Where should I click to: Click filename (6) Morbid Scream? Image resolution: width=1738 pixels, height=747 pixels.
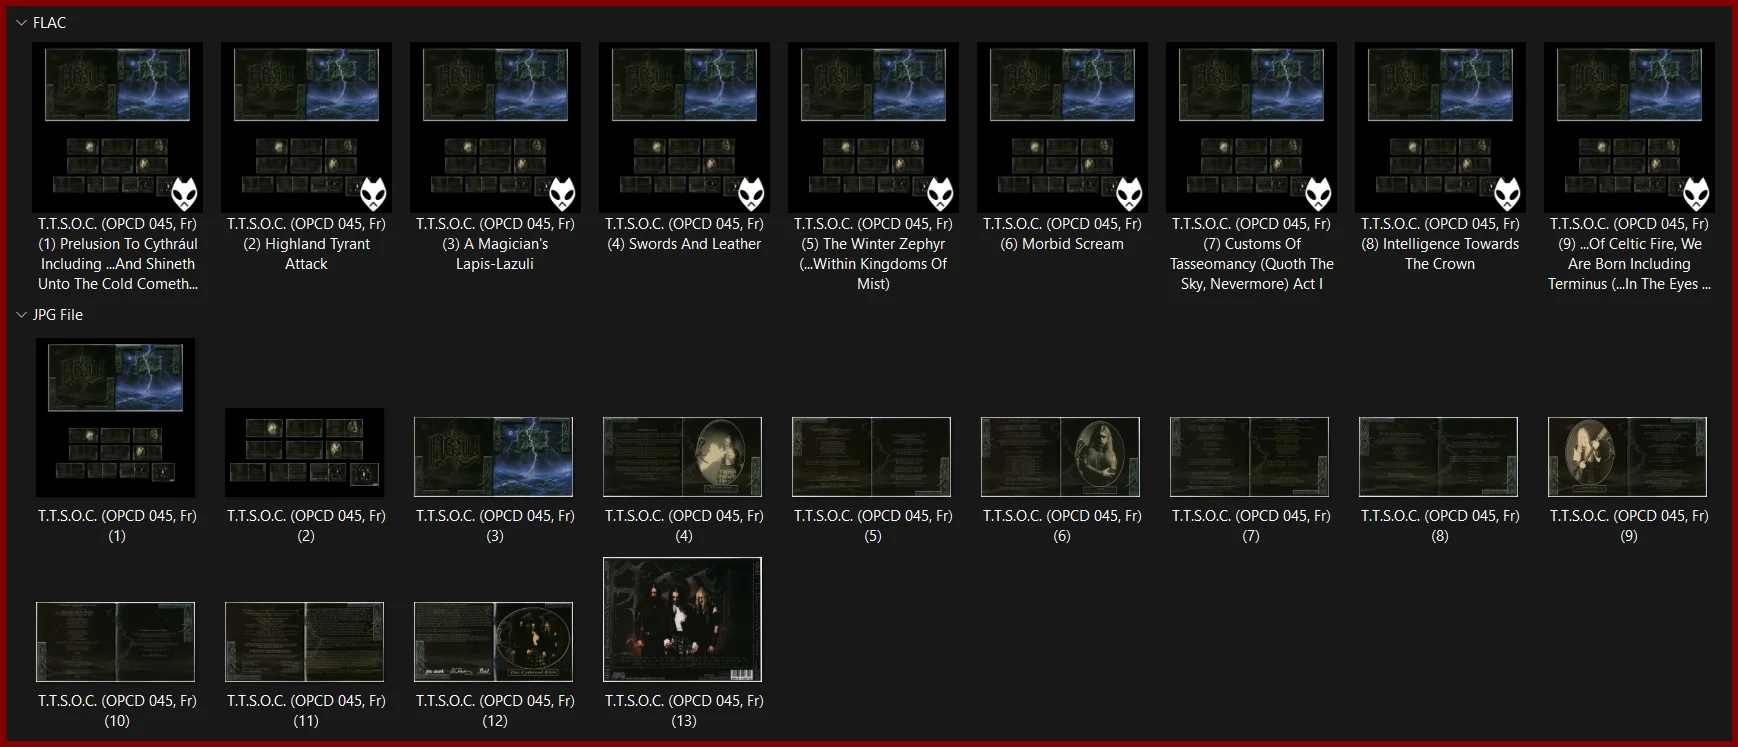point(1062,234)
